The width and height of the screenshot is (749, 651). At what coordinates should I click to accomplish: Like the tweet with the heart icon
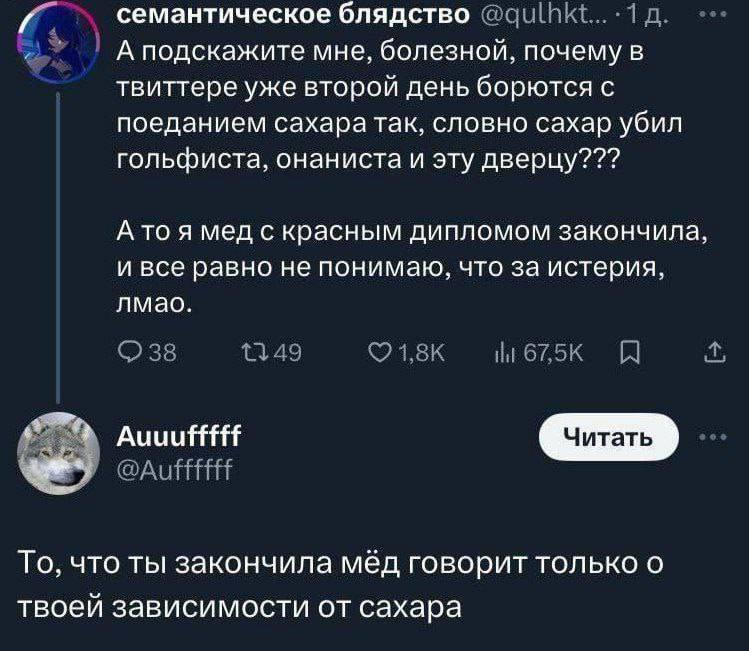tap(379, 352)
